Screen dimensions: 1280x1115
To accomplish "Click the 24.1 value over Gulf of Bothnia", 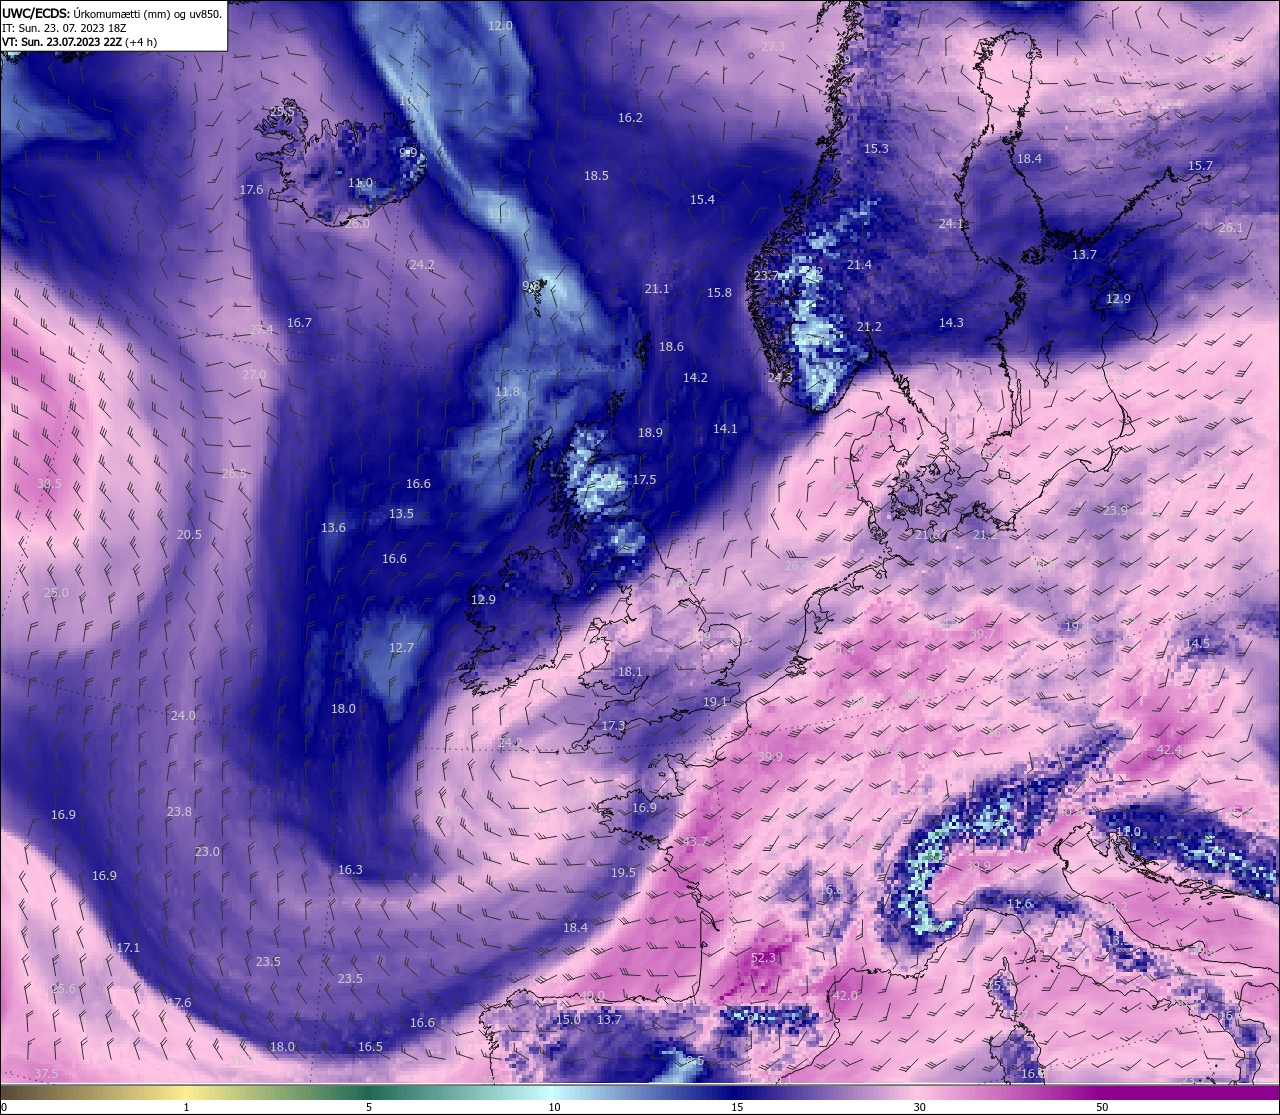I will coord(951,223).
